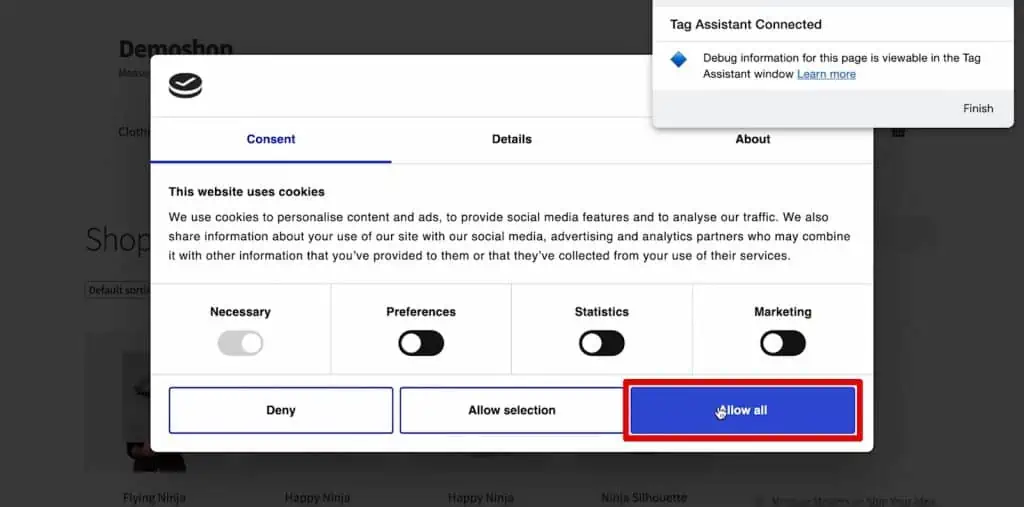Toggle the Necessary cookies switch
Image resolution: width=1024 pixels, height=507 pixels.
coord(240,344)
